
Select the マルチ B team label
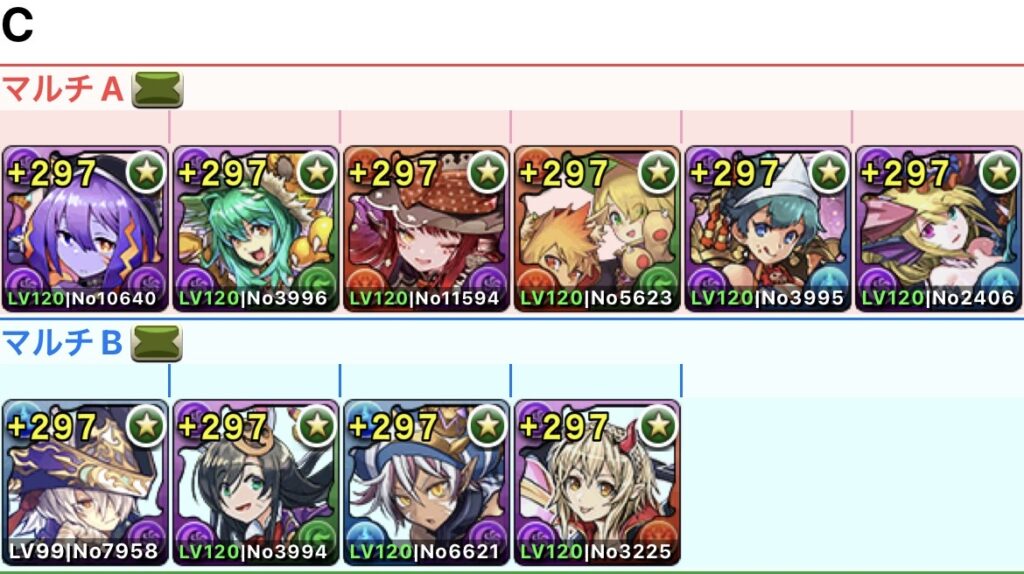62,343
